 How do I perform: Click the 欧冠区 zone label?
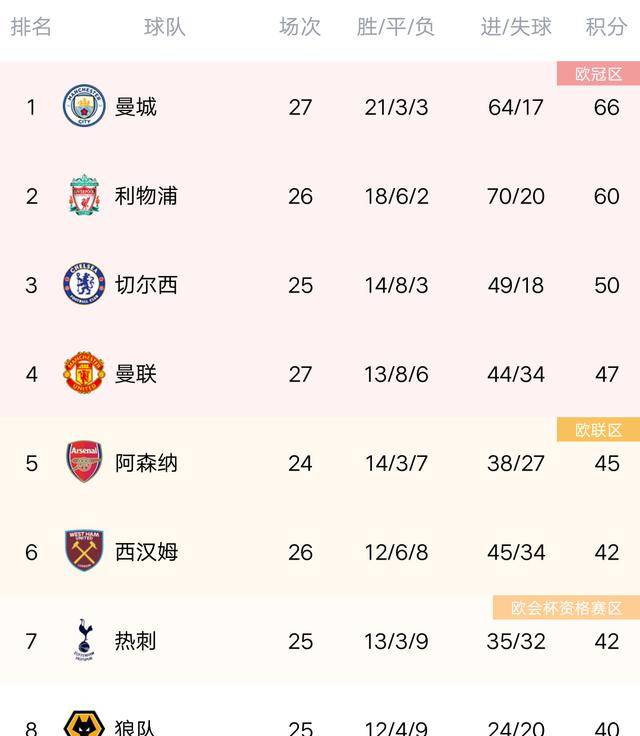[598, 74]
